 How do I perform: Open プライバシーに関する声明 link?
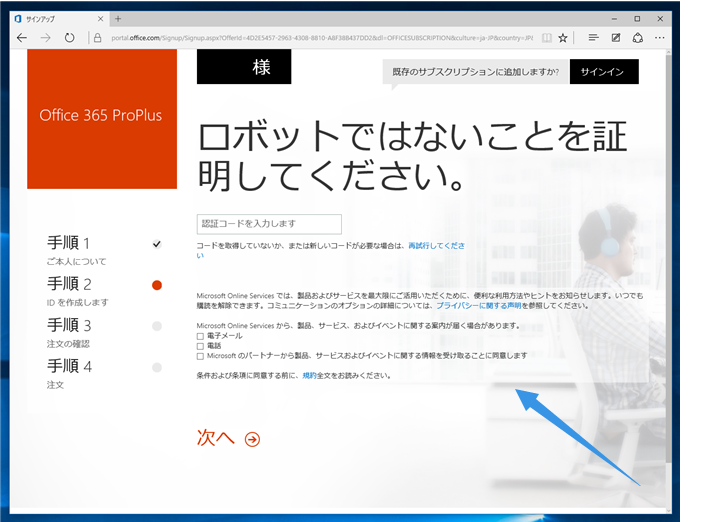click(479, 306)
